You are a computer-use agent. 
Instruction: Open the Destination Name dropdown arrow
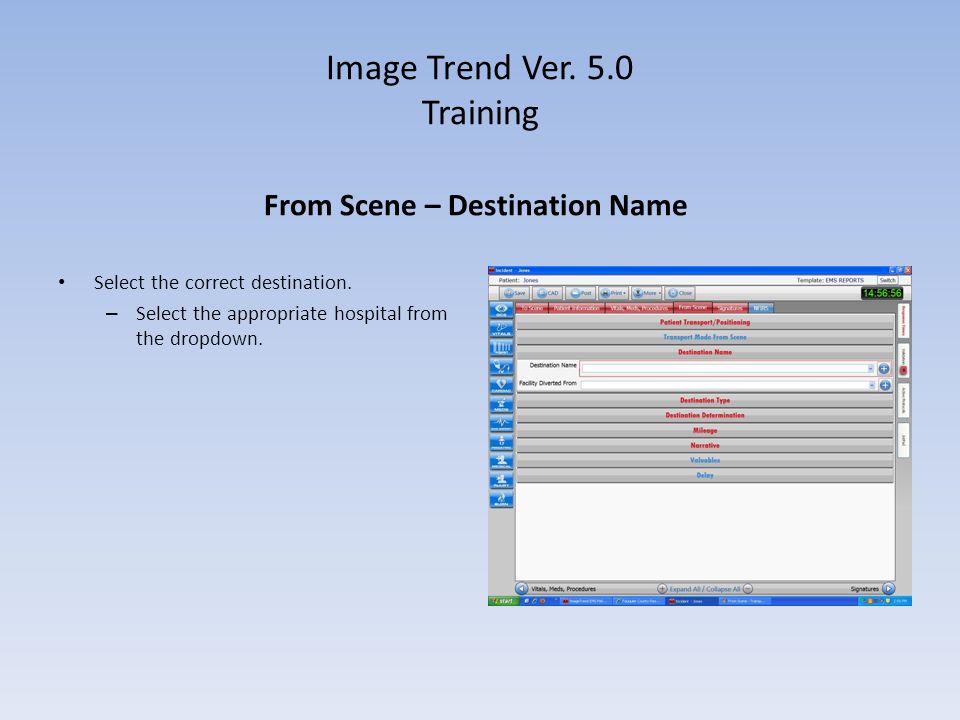(x=870, y=369)
